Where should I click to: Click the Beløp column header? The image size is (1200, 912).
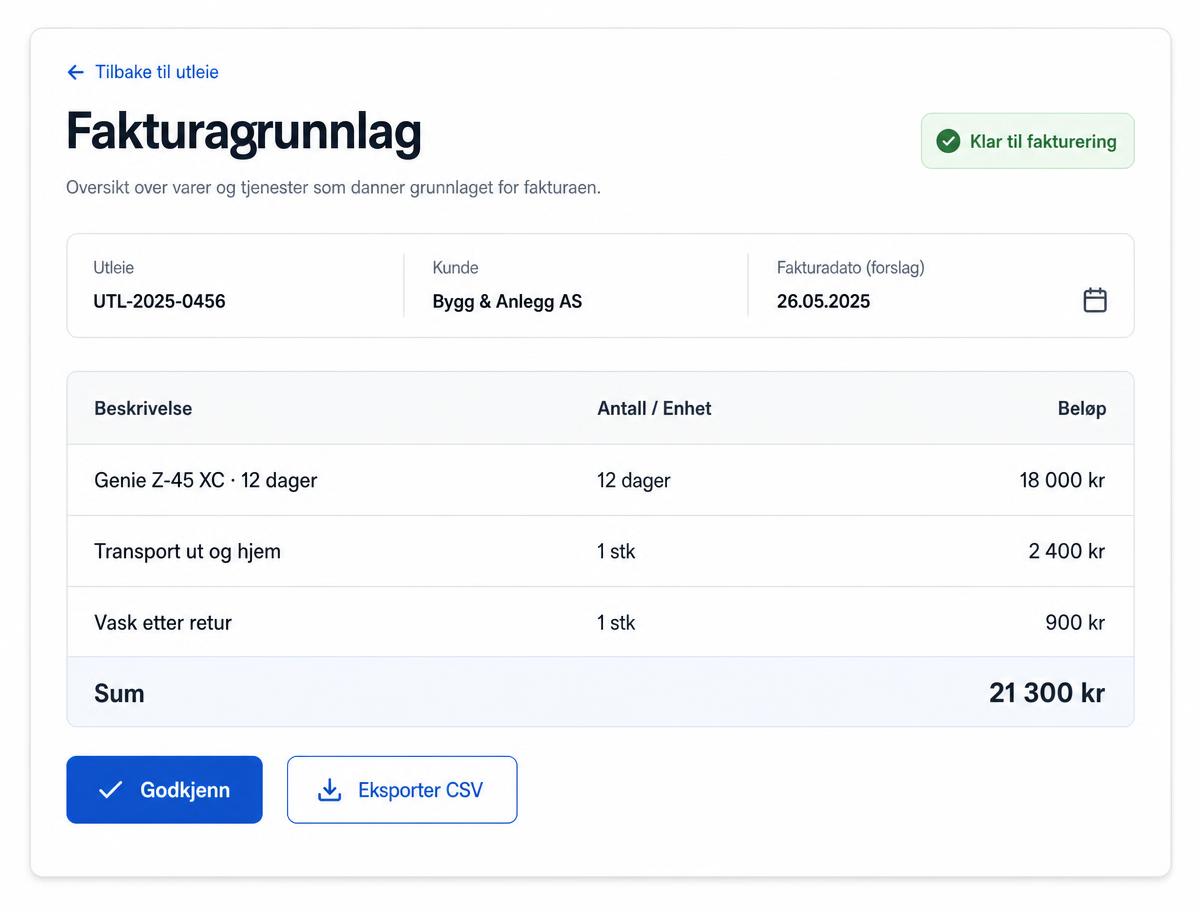pyautogui.click(x=1082, y=408)
